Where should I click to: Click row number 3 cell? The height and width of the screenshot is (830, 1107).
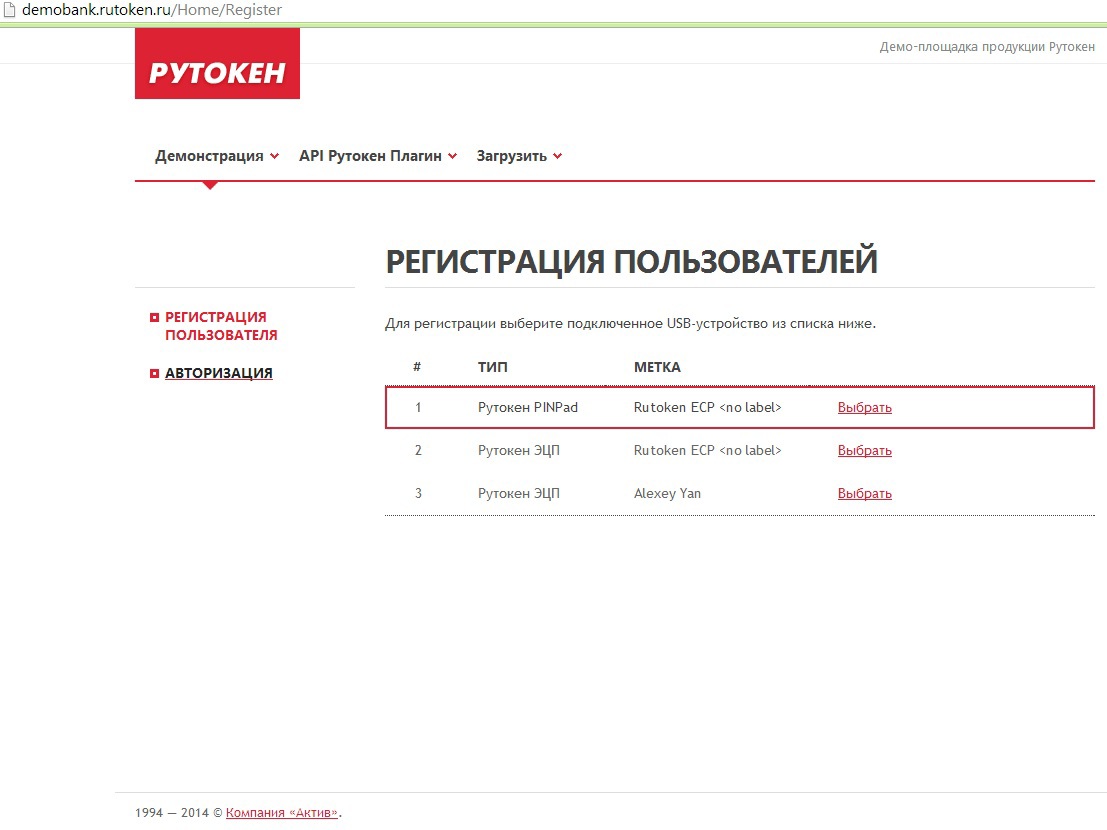pyautogui.click(x=418, y=493)
